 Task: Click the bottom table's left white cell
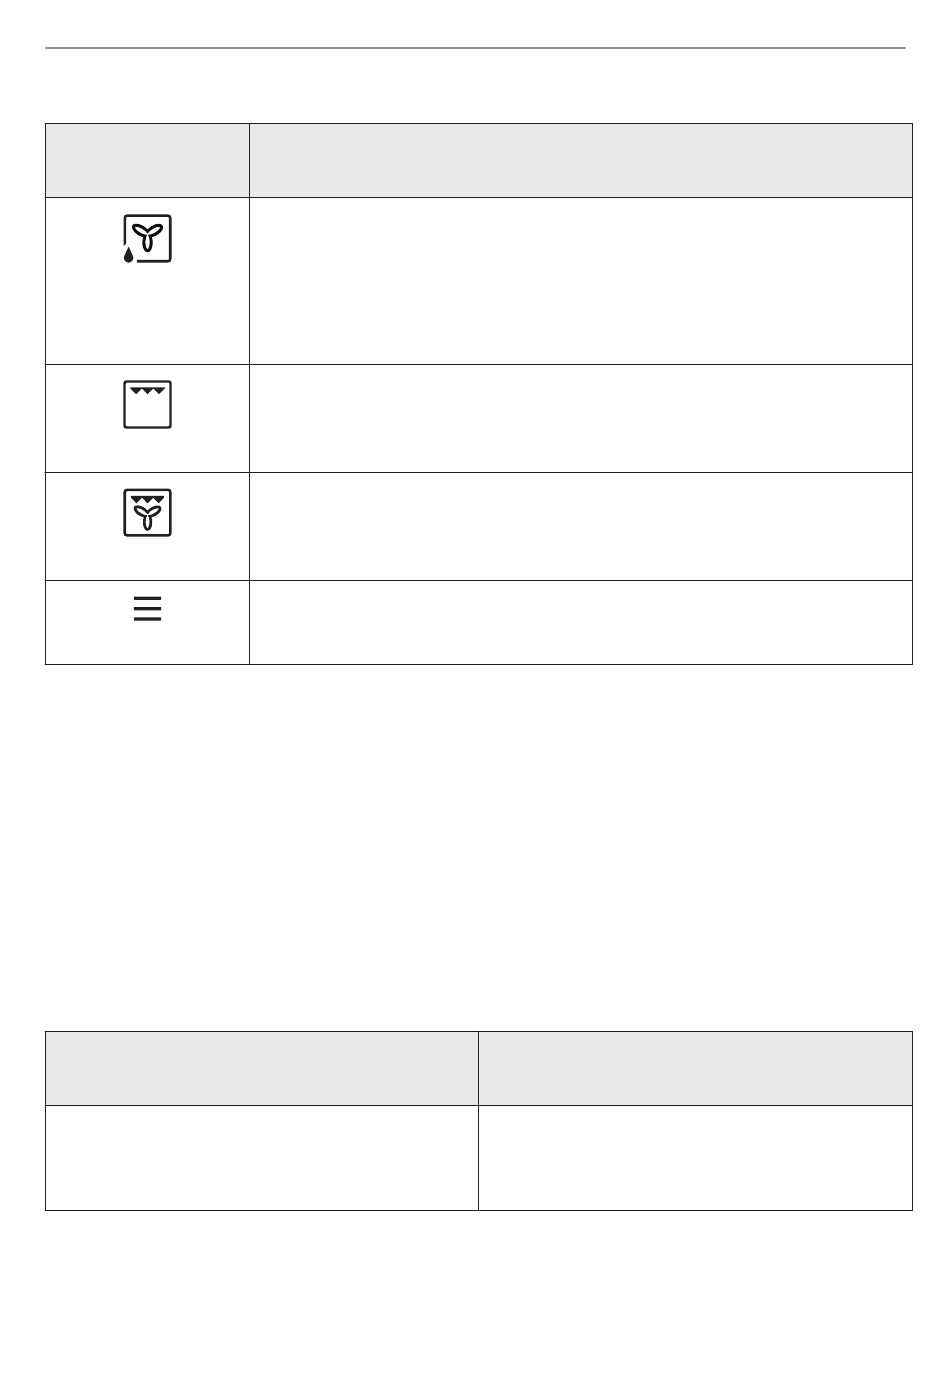(x=262, y=1158)
